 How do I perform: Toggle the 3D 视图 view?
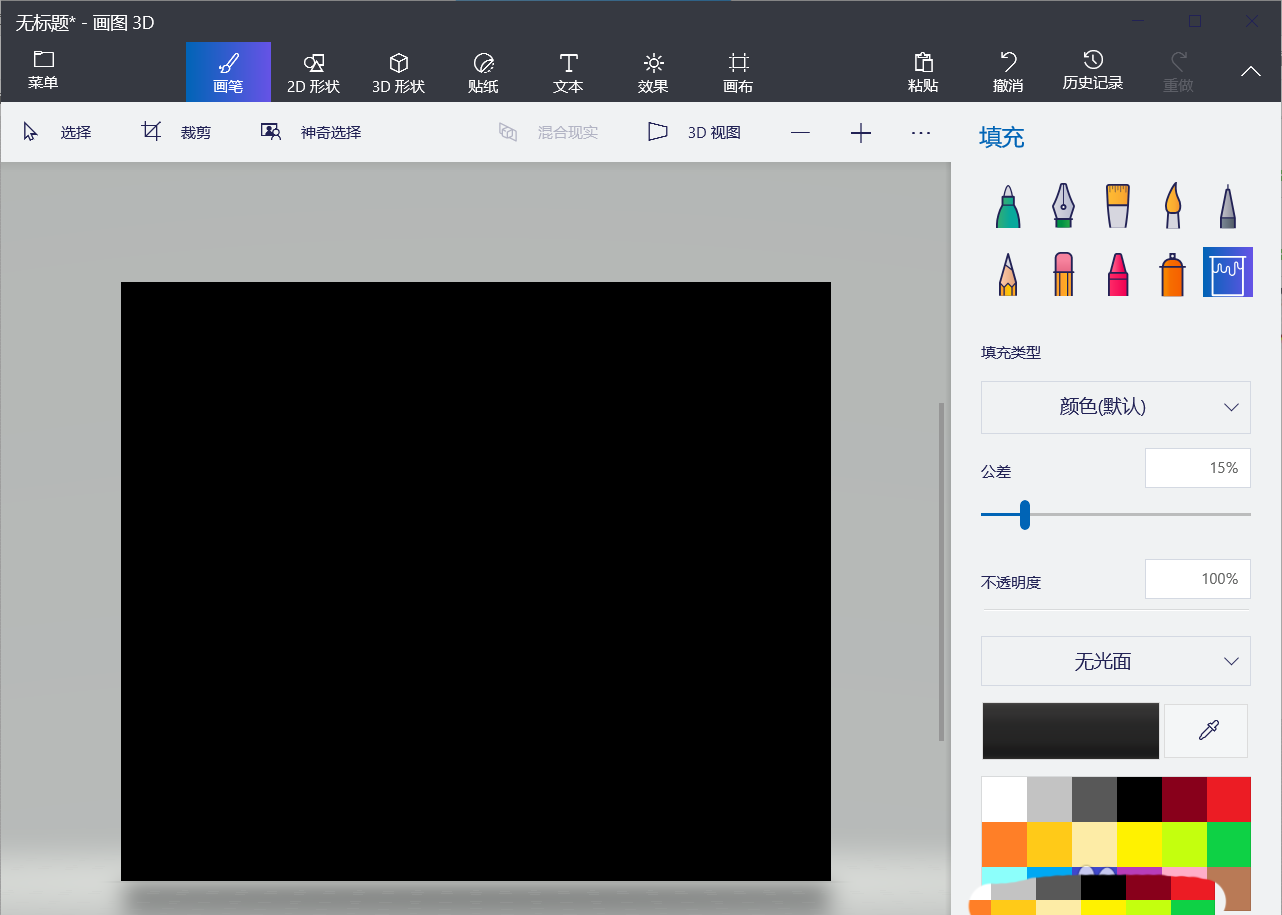pyautogui.click(x=695, y=132)
